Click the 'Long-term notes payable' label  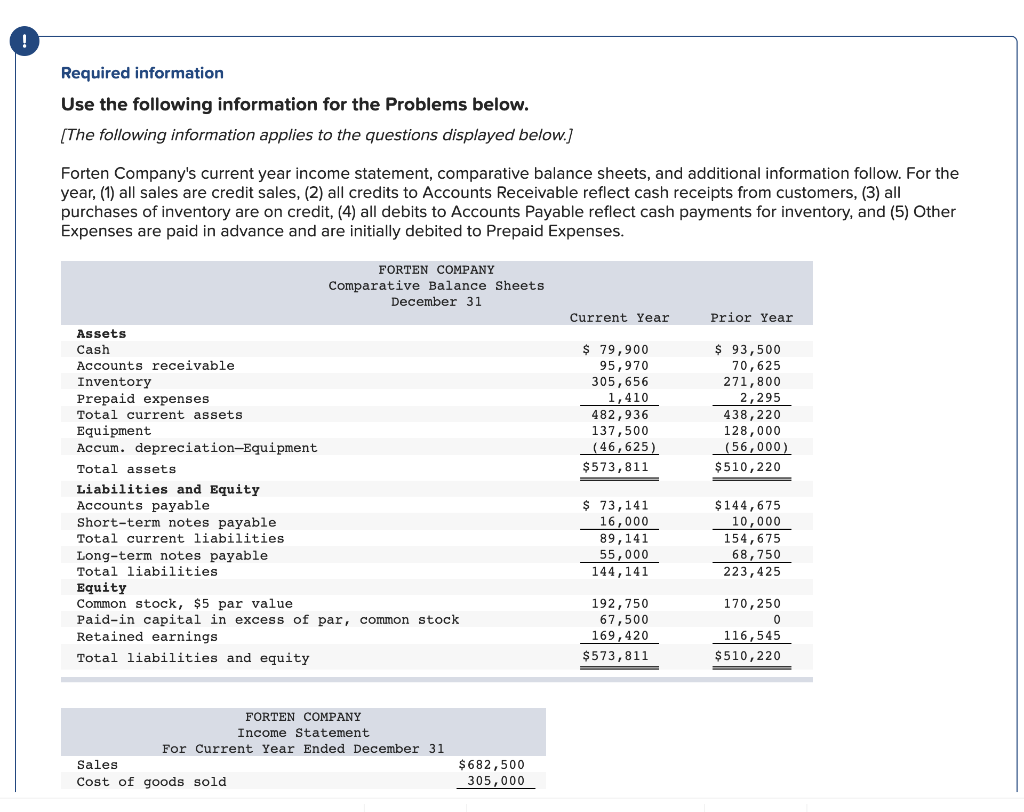[x=172, y=556]
